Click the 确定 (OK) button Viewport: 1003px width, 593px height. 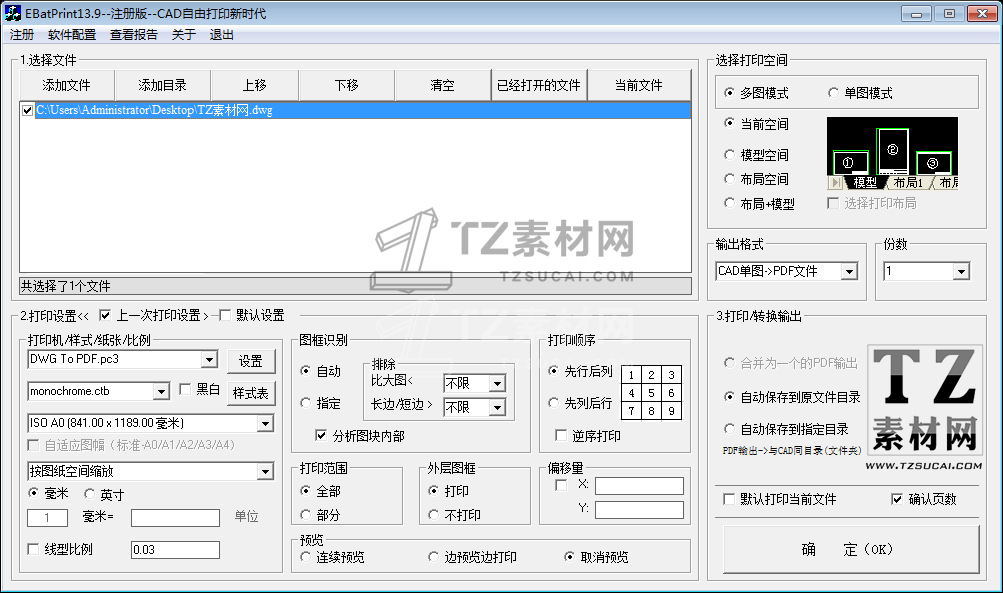[851, 549]
